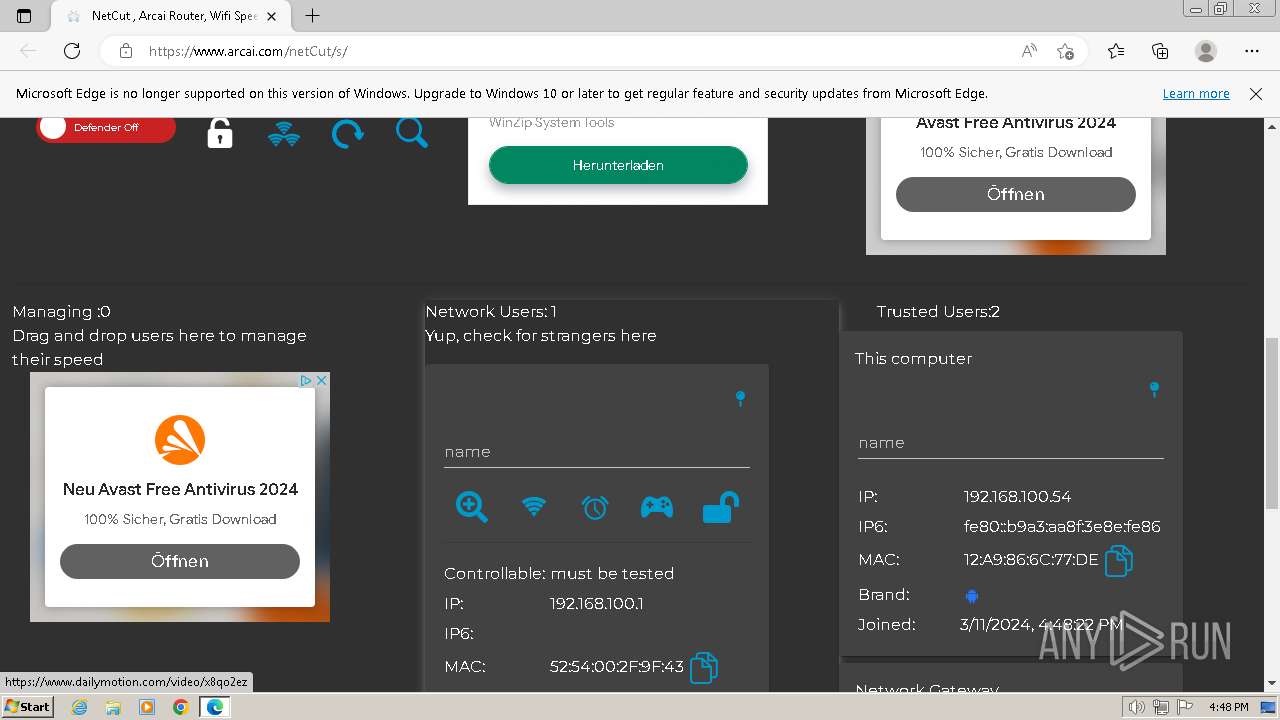Image resolution: width=1280 pixels, height=720 pixels.
Task: Select the NetCut, Arcai Router tab
Action: pyautogui.click(x=169, y=16)
